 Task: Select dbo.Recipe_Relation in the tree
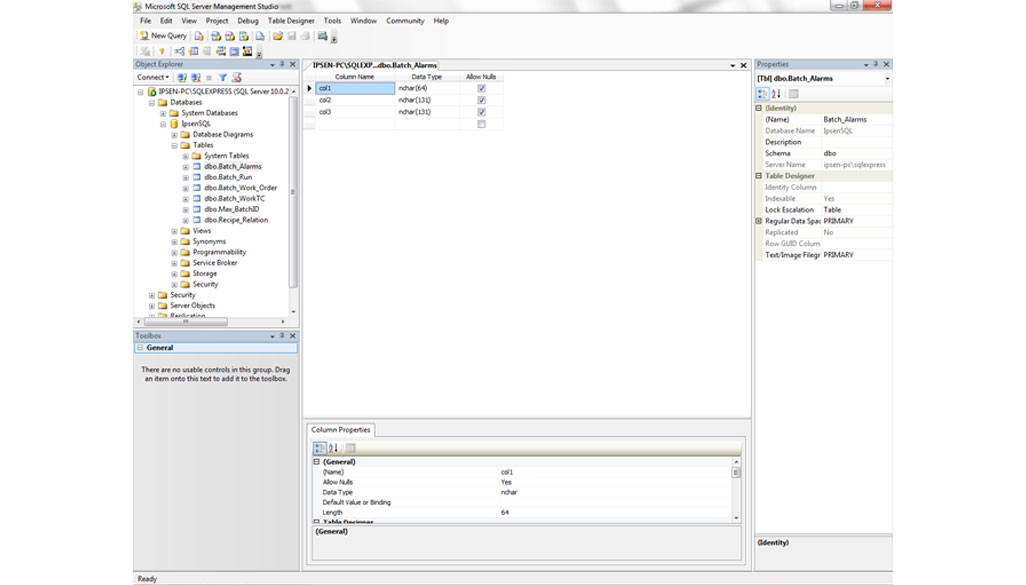coord(236,220)
